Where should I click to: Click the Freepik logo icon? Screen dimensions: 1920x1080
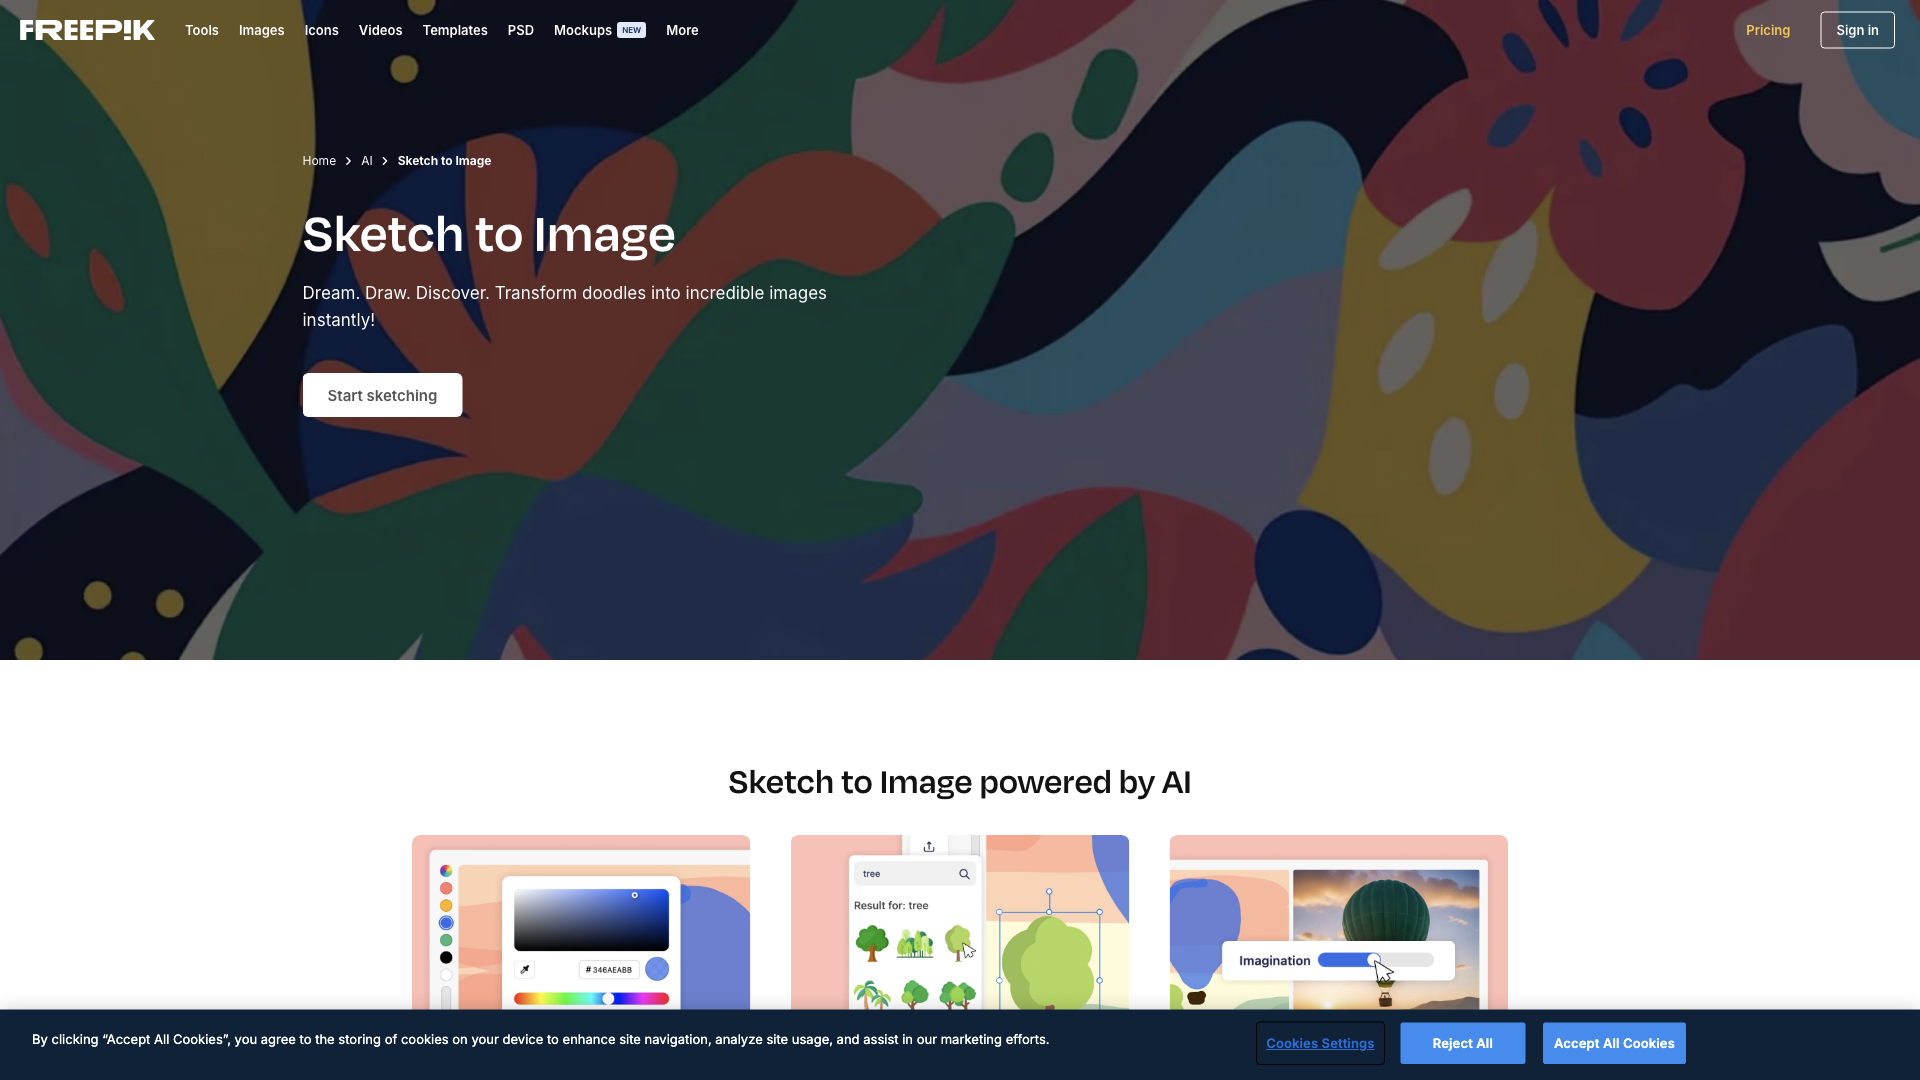pos(87,29)
